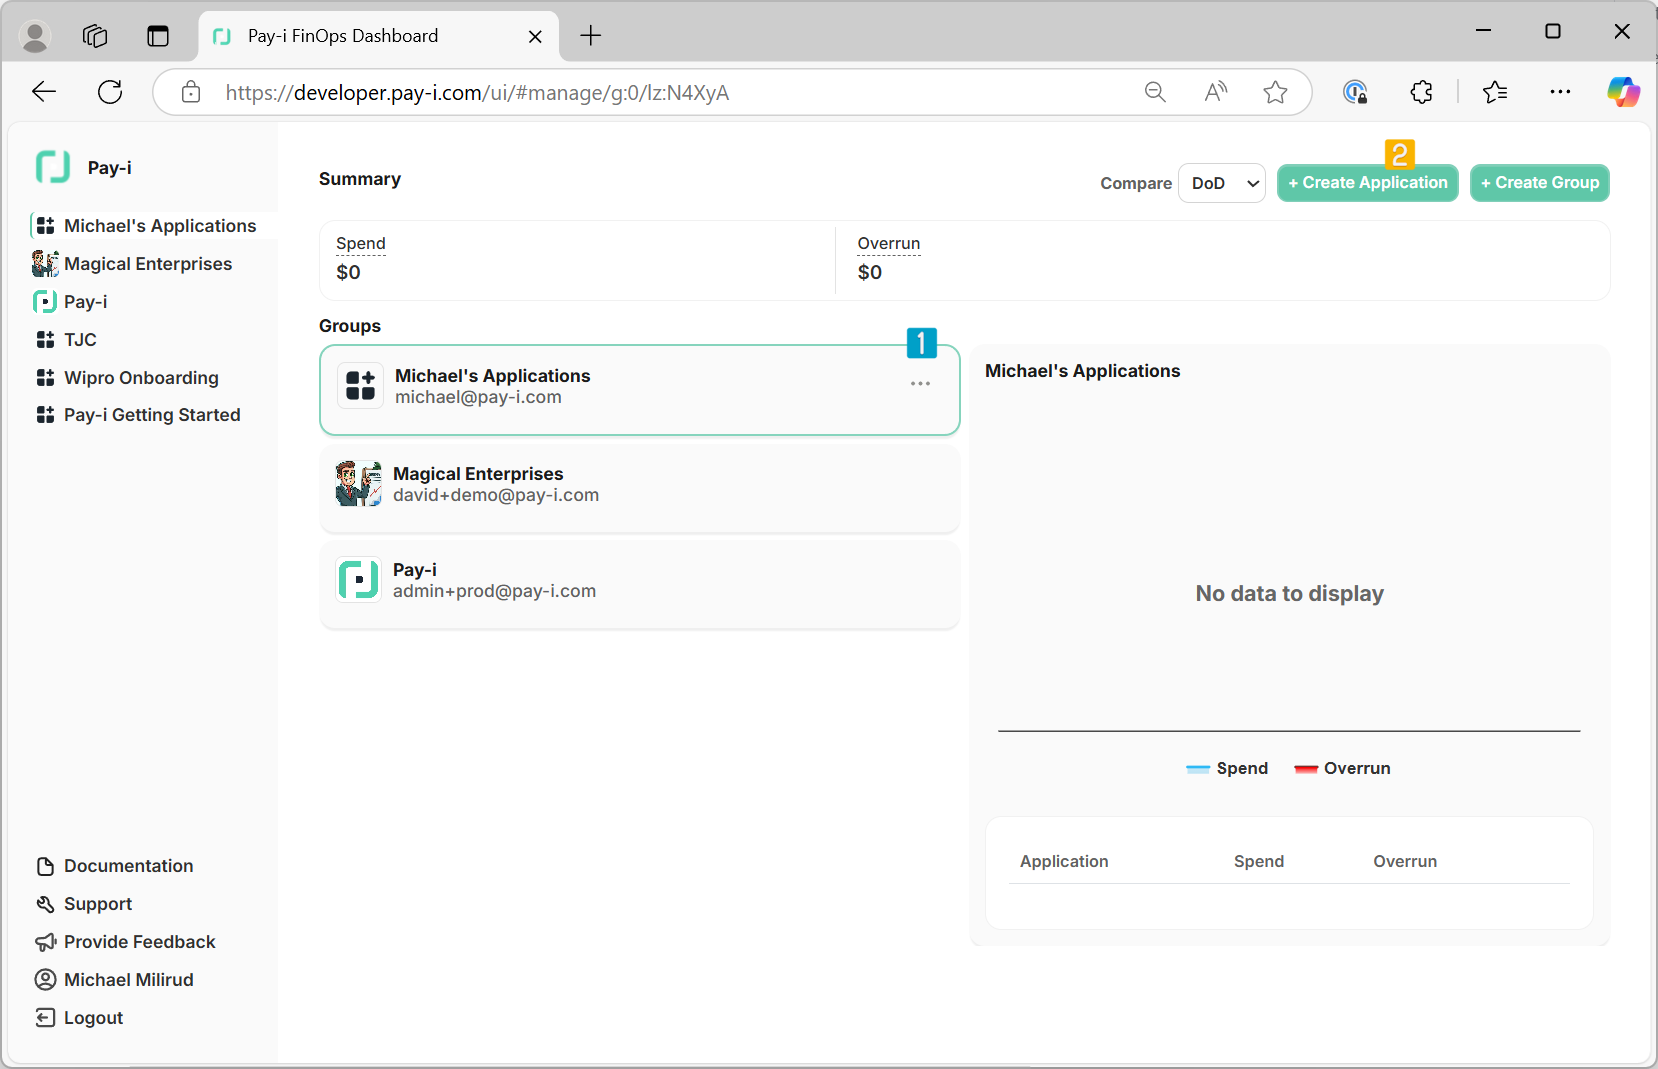
Task: Open Magical Enterprises in sidebar
Action: tap(148, 264)
